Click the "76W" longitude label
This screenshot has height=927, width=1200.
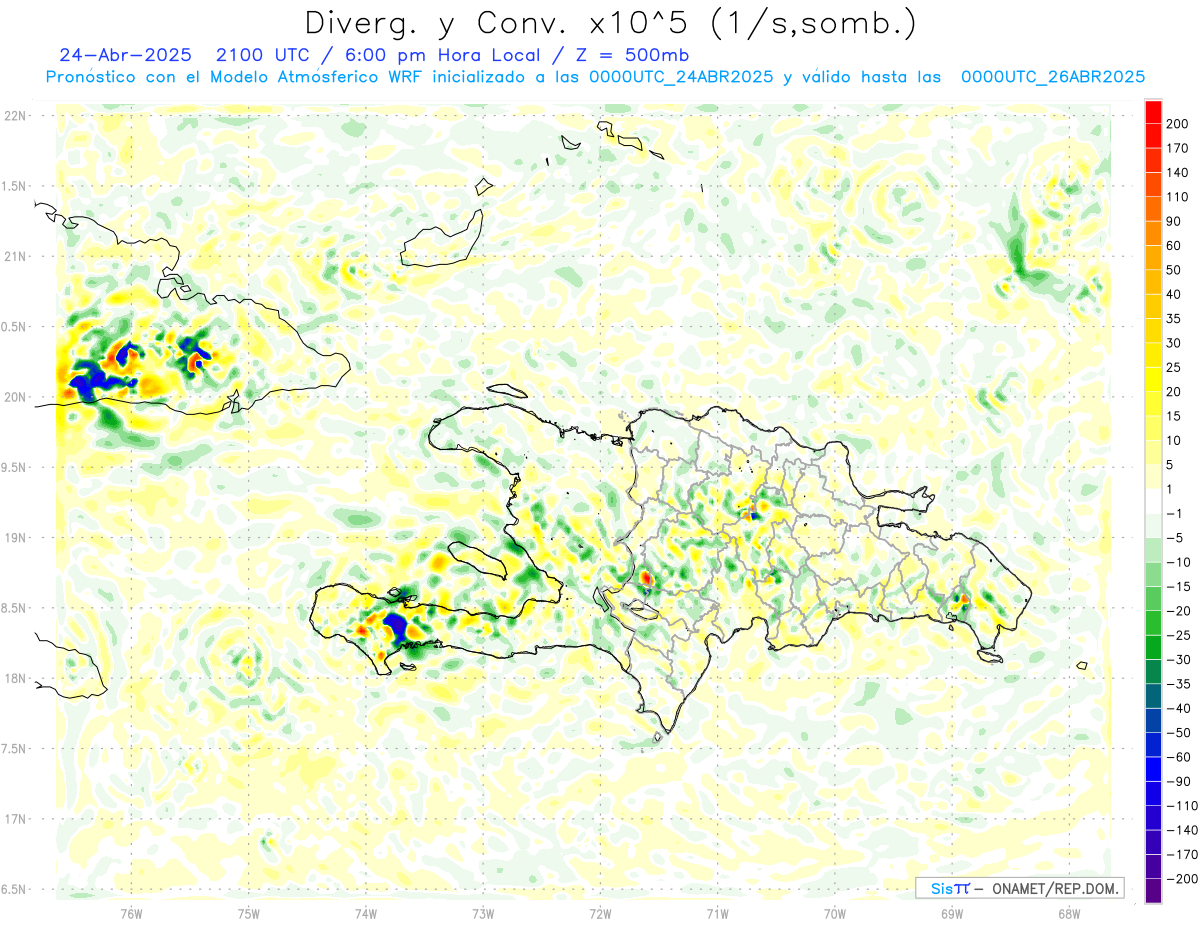pyautogui.click(x=131, y=913)
